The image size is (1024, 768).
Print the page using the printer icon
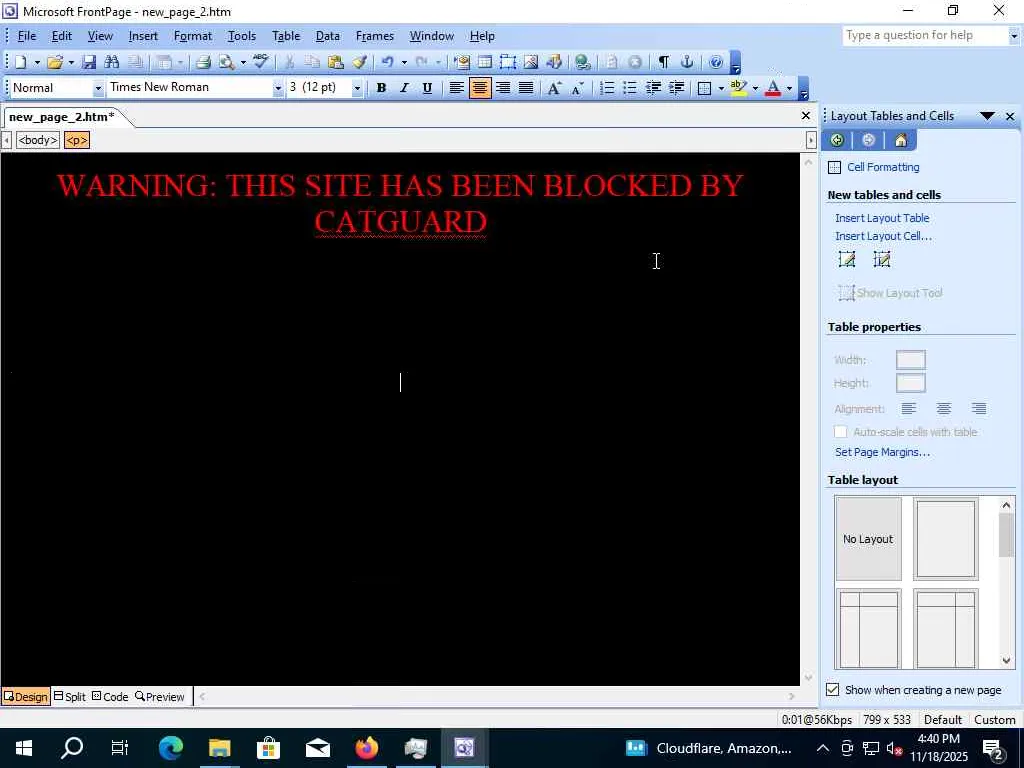coord(203,62)
